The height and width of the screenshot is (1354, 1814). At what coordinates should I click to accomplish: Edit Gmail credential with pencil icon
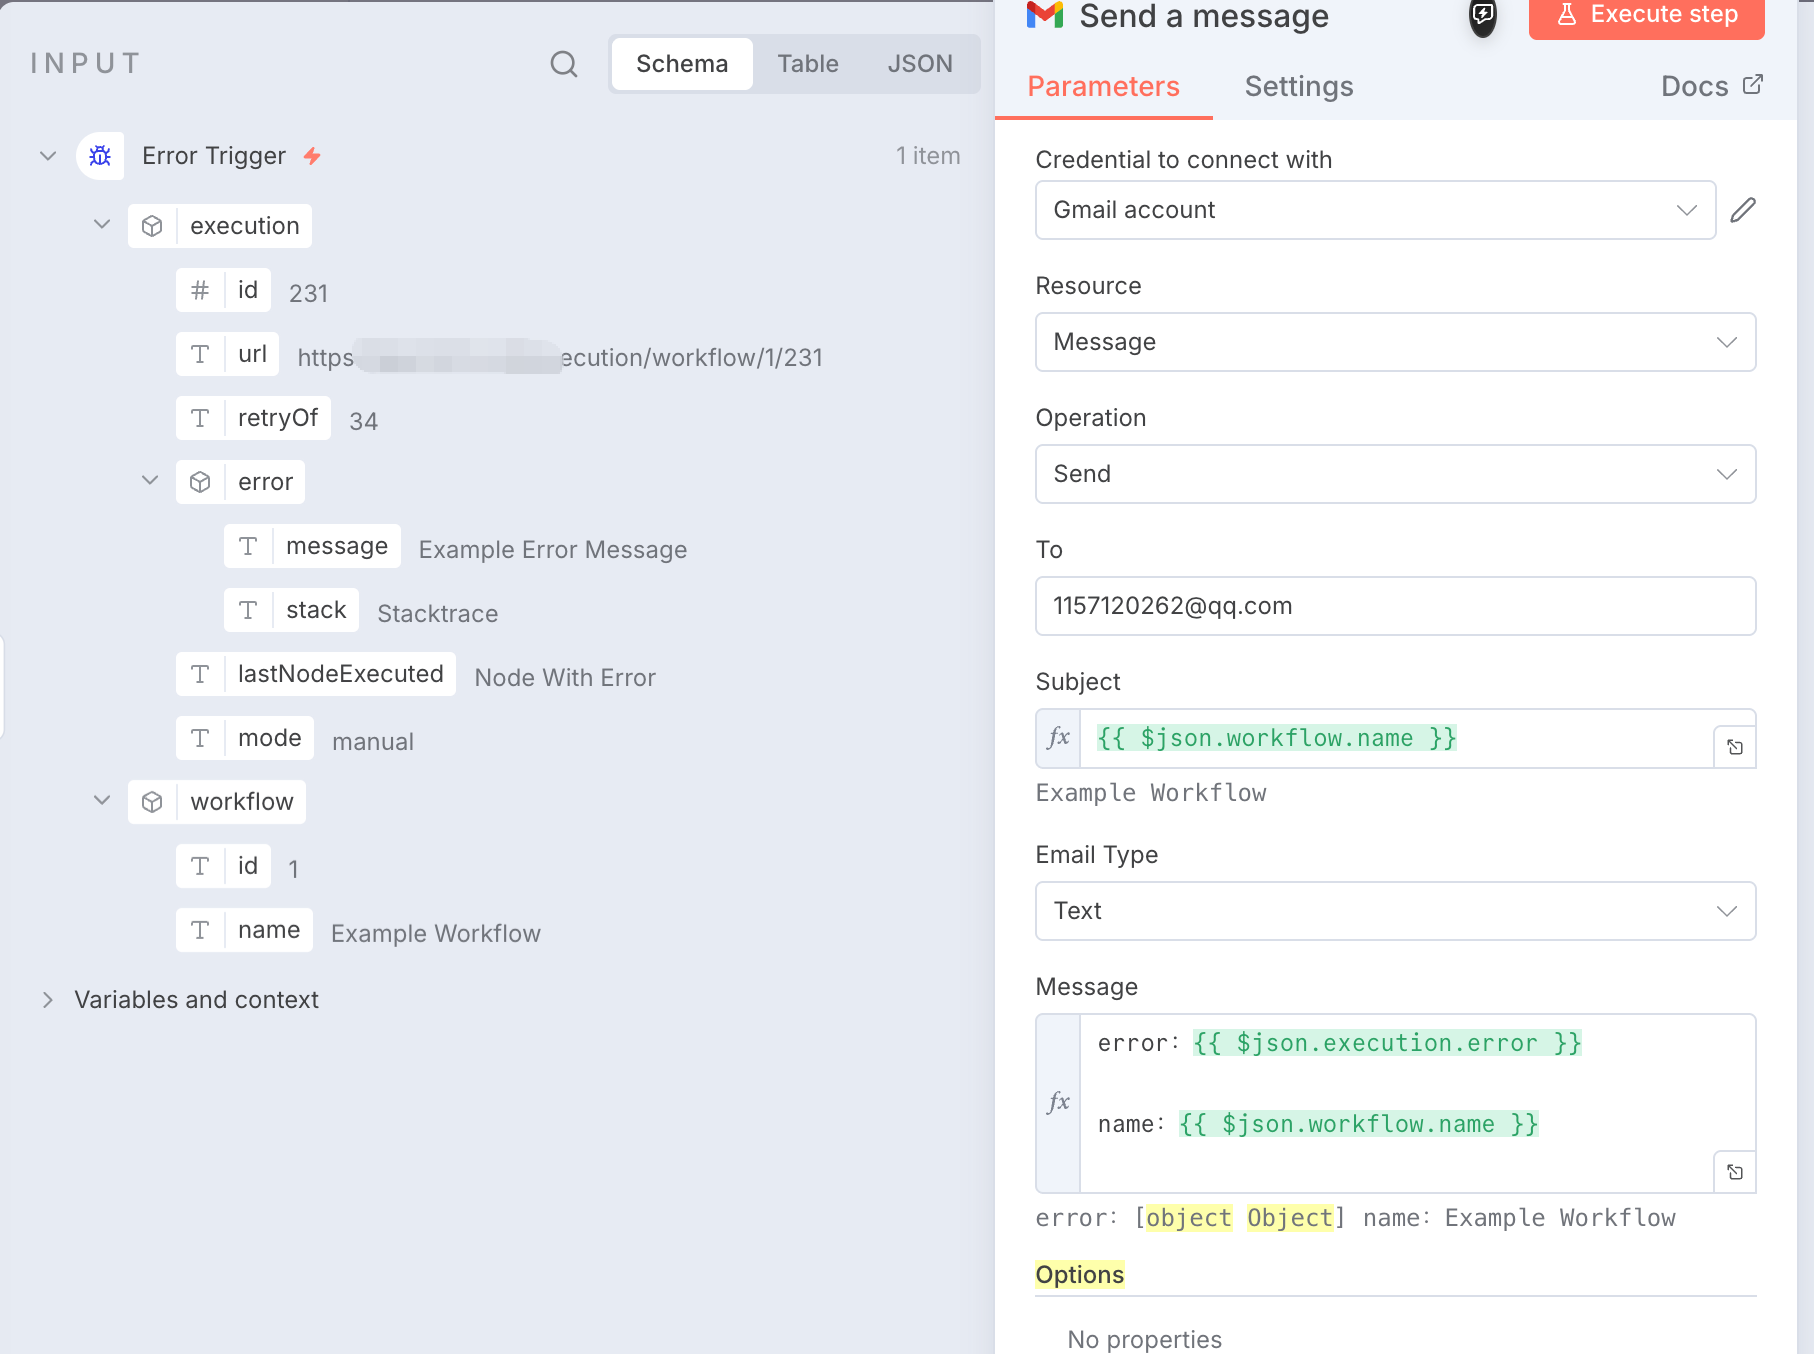[x=1743, y=210]
